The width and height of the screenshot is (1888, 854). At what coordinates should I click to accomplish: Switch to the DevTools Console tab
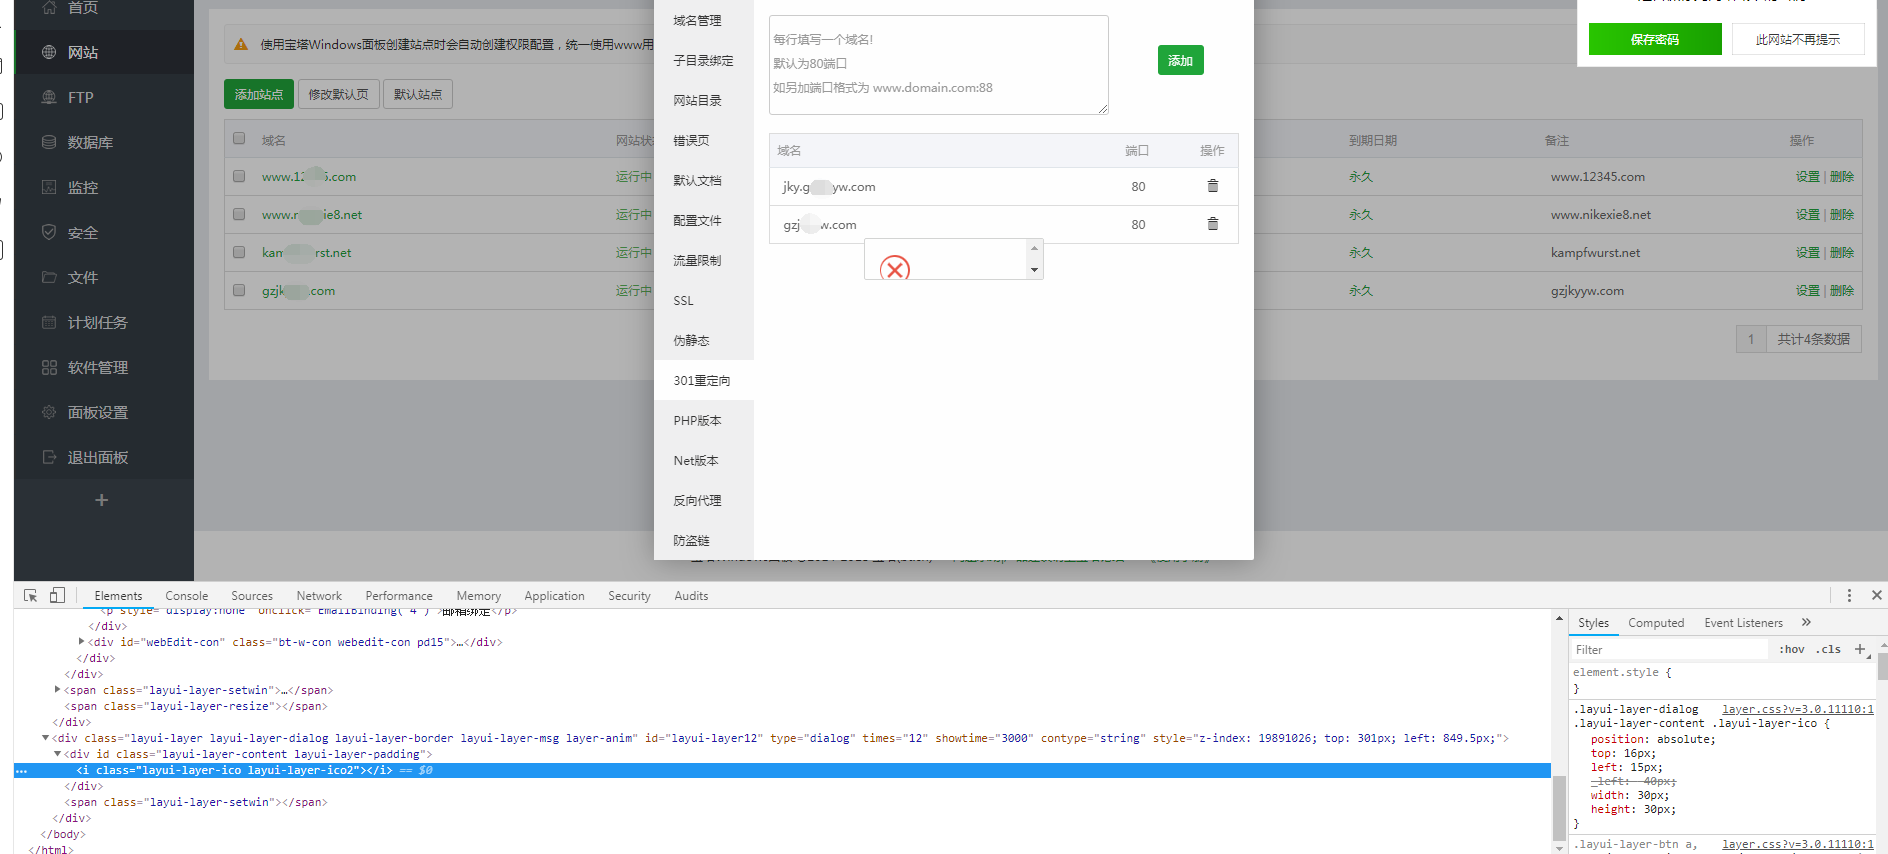click(x=187, y=595)
